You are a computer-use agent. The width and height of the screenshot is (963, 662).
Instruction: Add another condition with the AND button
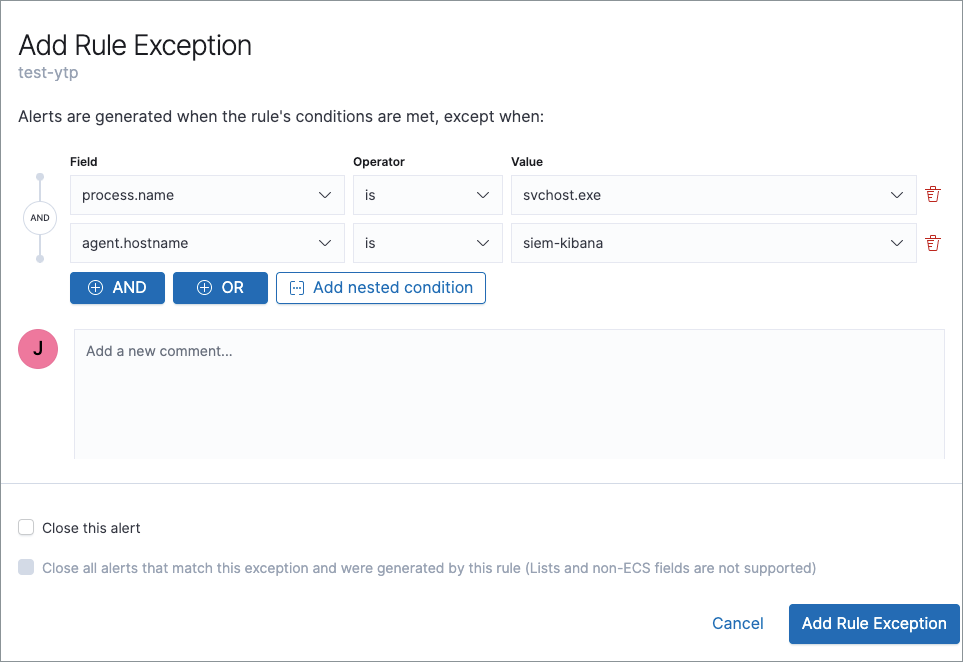click(x=117, y=287)
